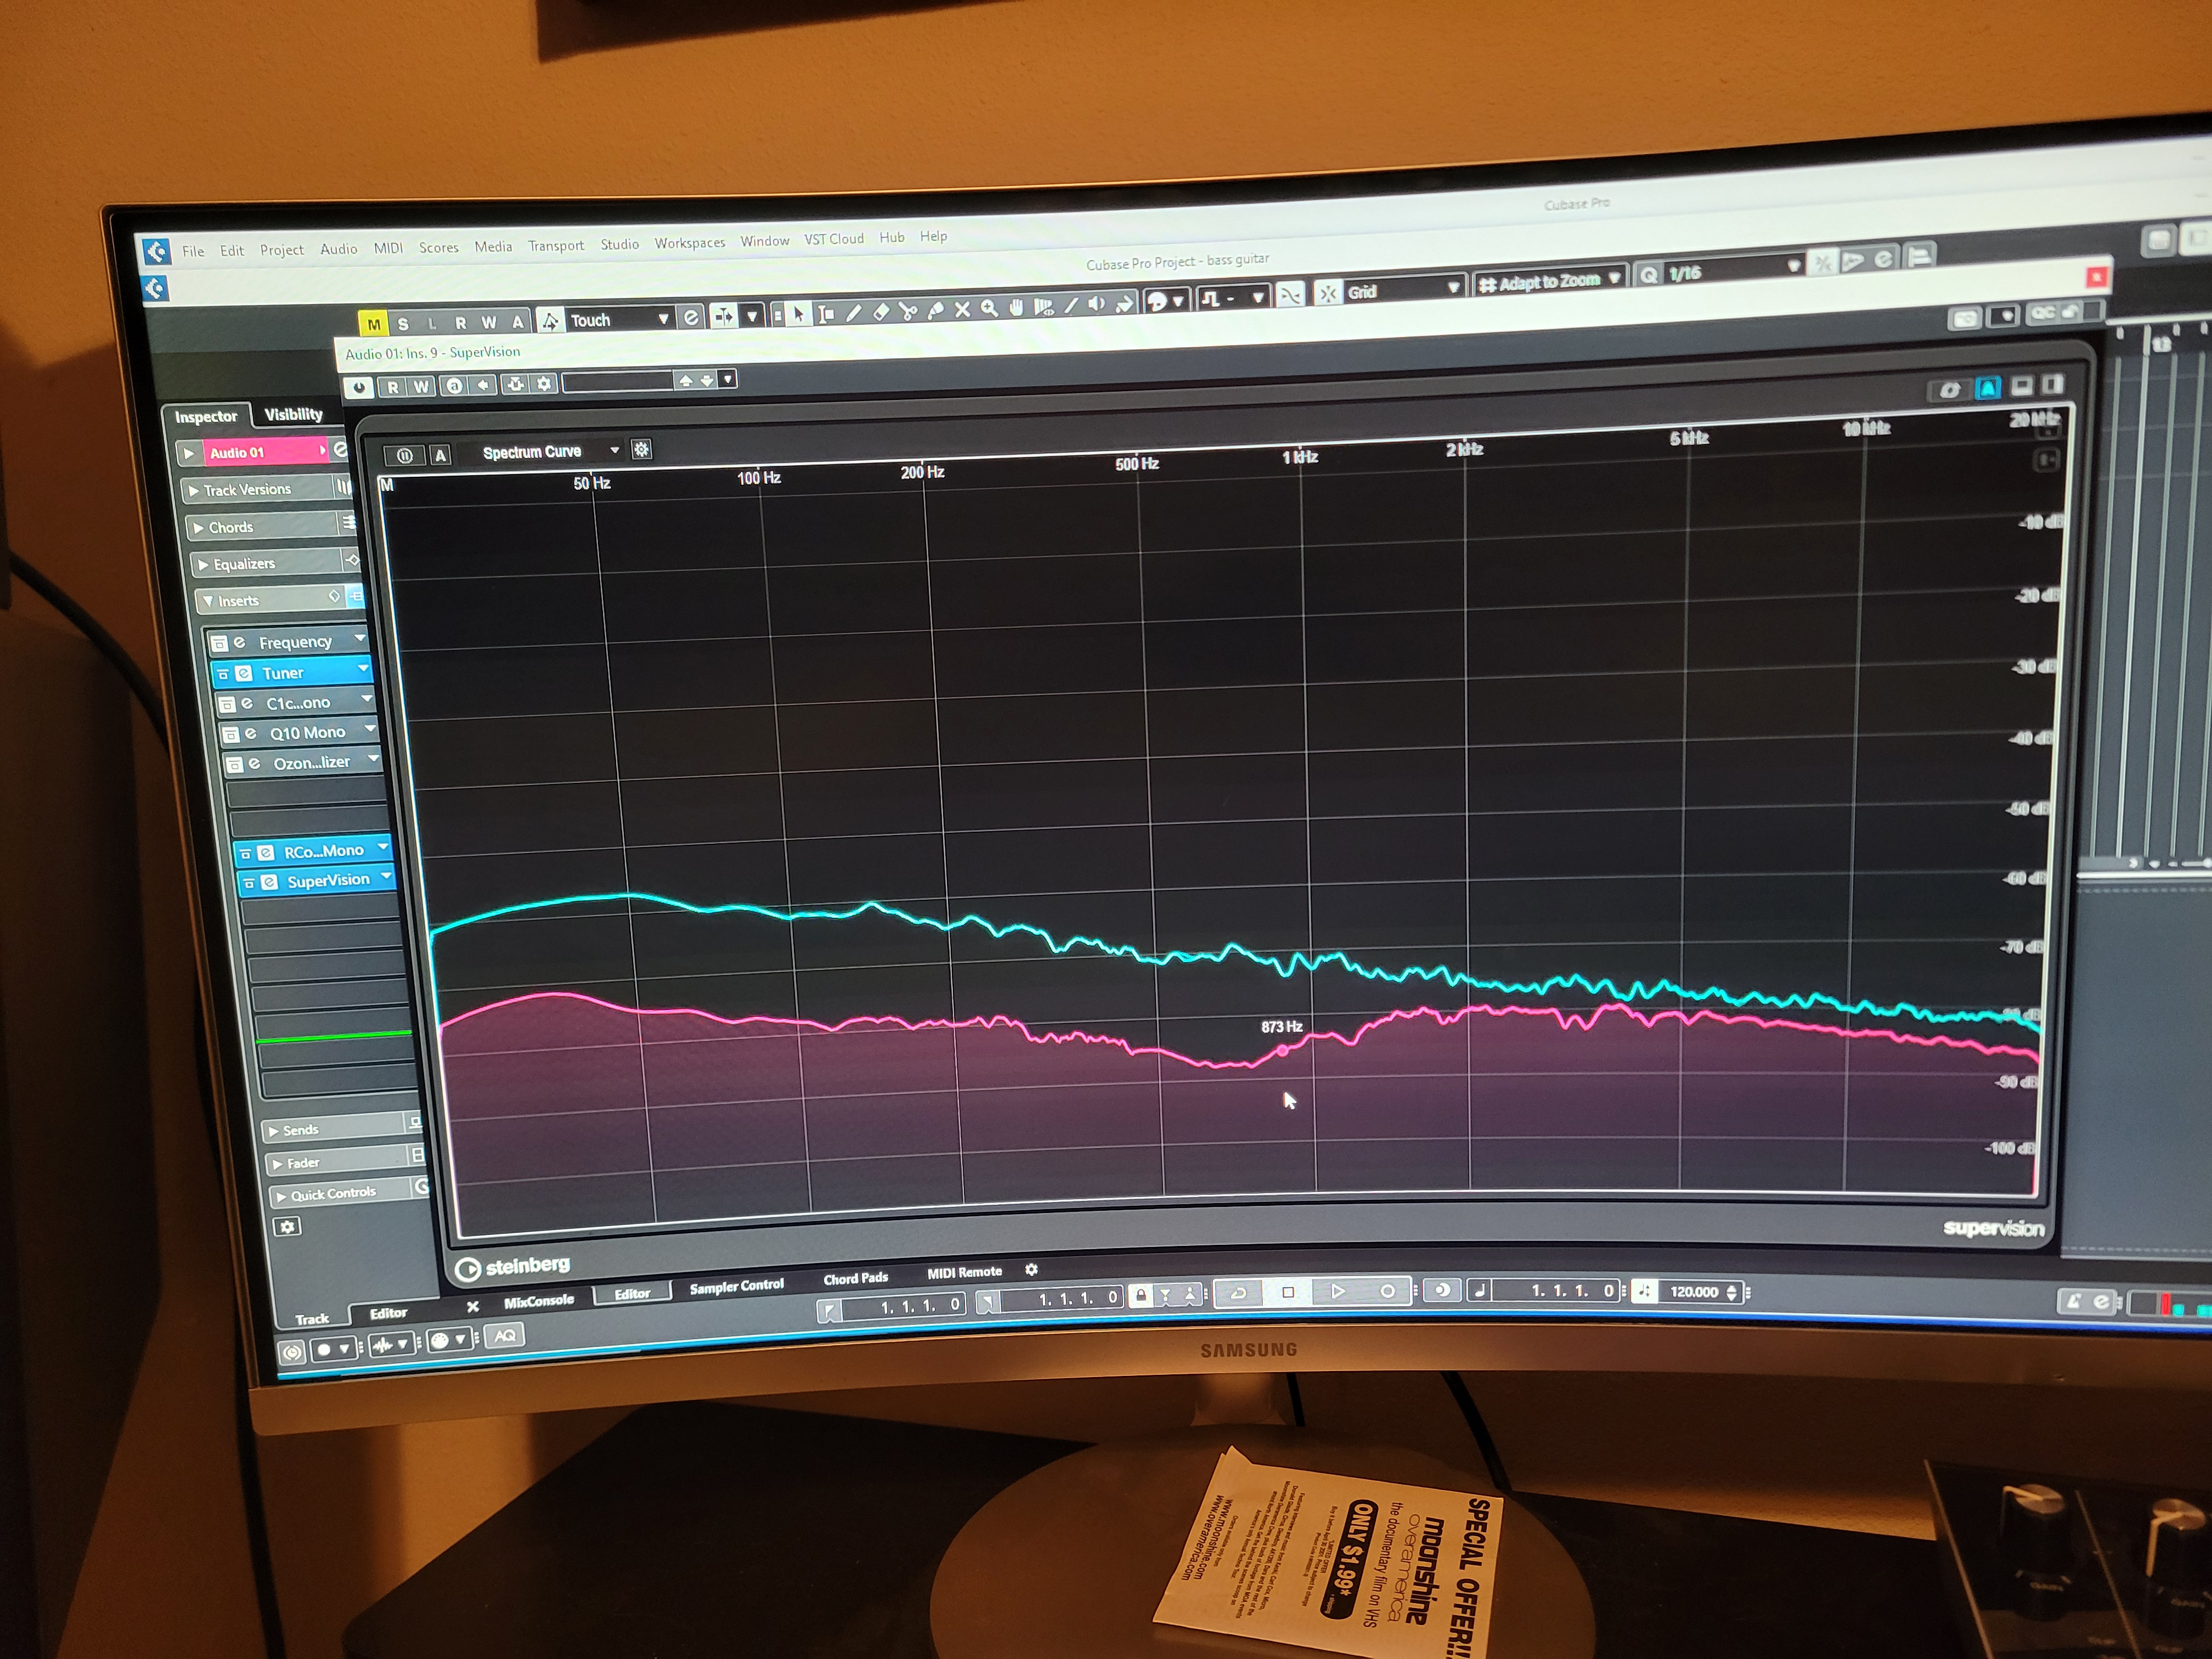Screen dimensions: 2212x1659
Task: Switch to the Chord Pads tab
Action: click(x=856, y=1278)
